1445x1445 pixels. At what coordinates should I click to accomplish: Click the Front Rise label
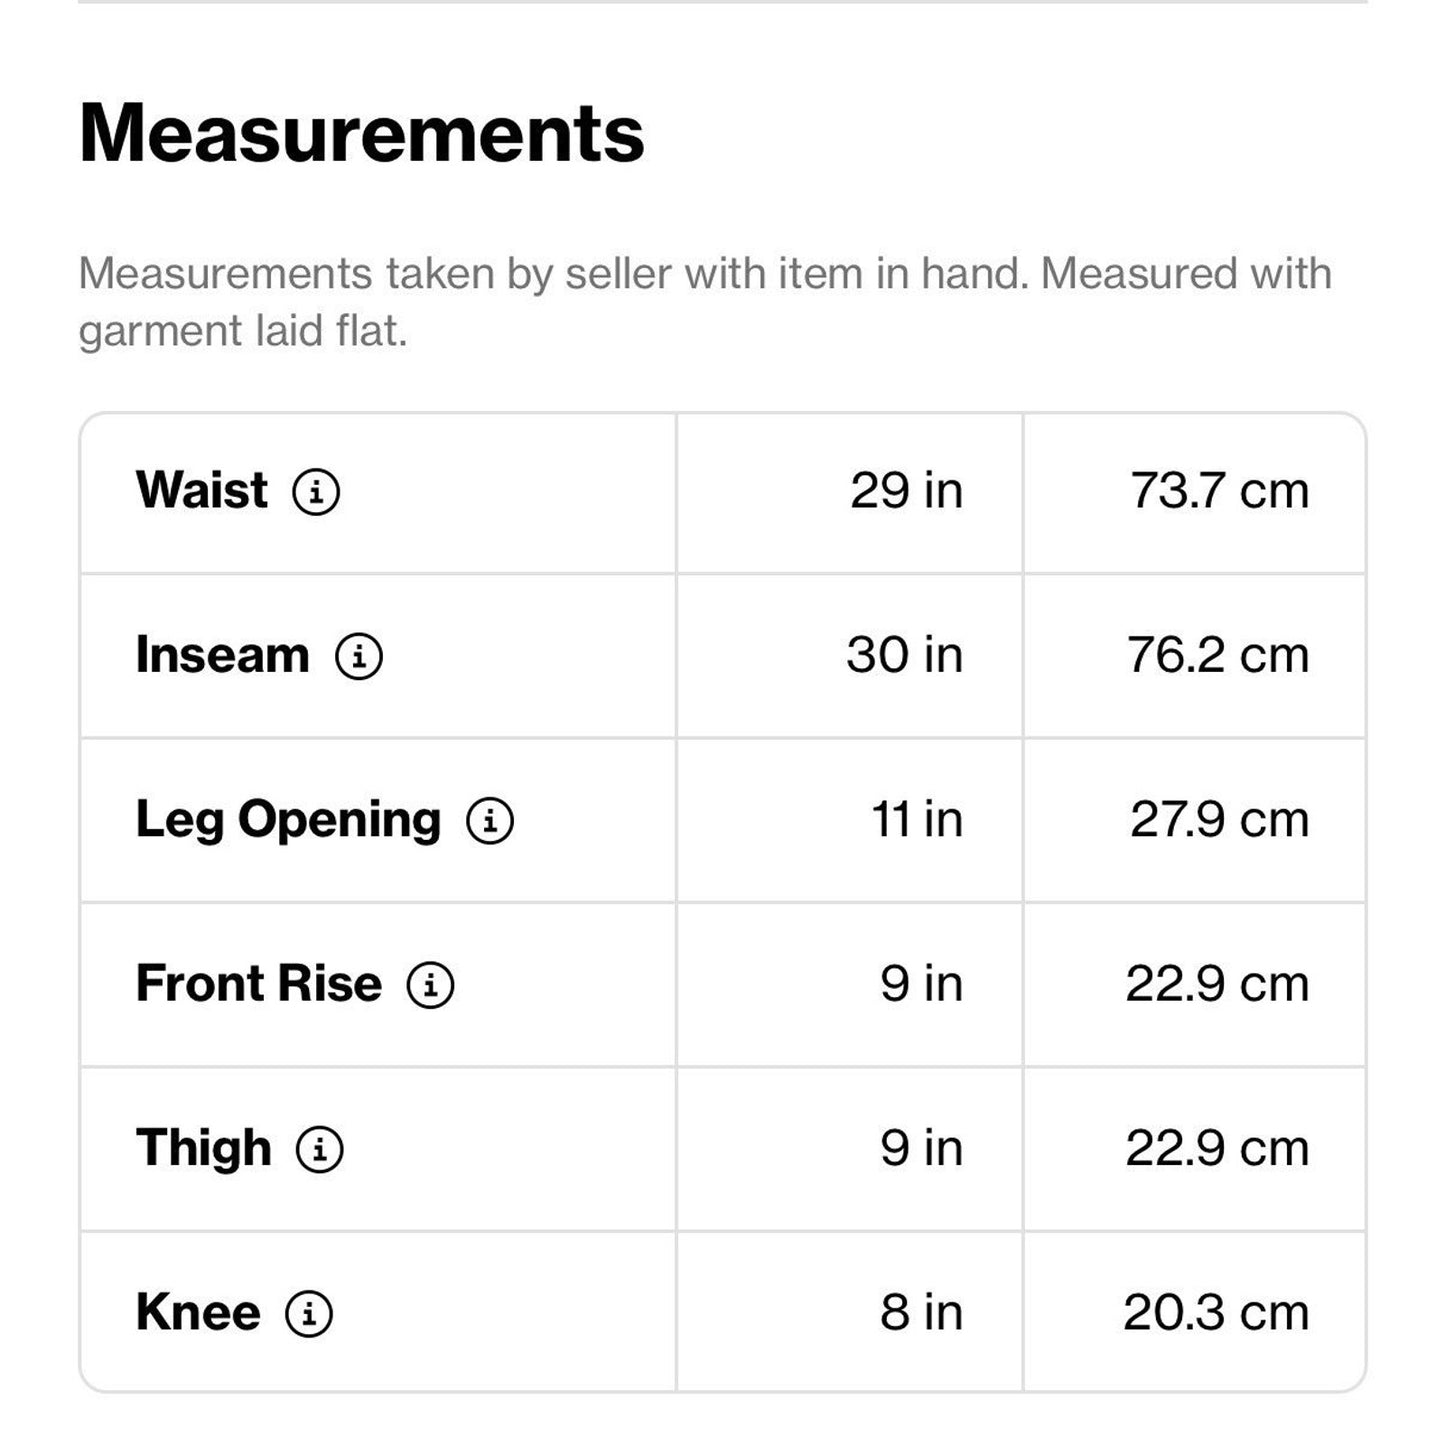(x=259, y=984)
